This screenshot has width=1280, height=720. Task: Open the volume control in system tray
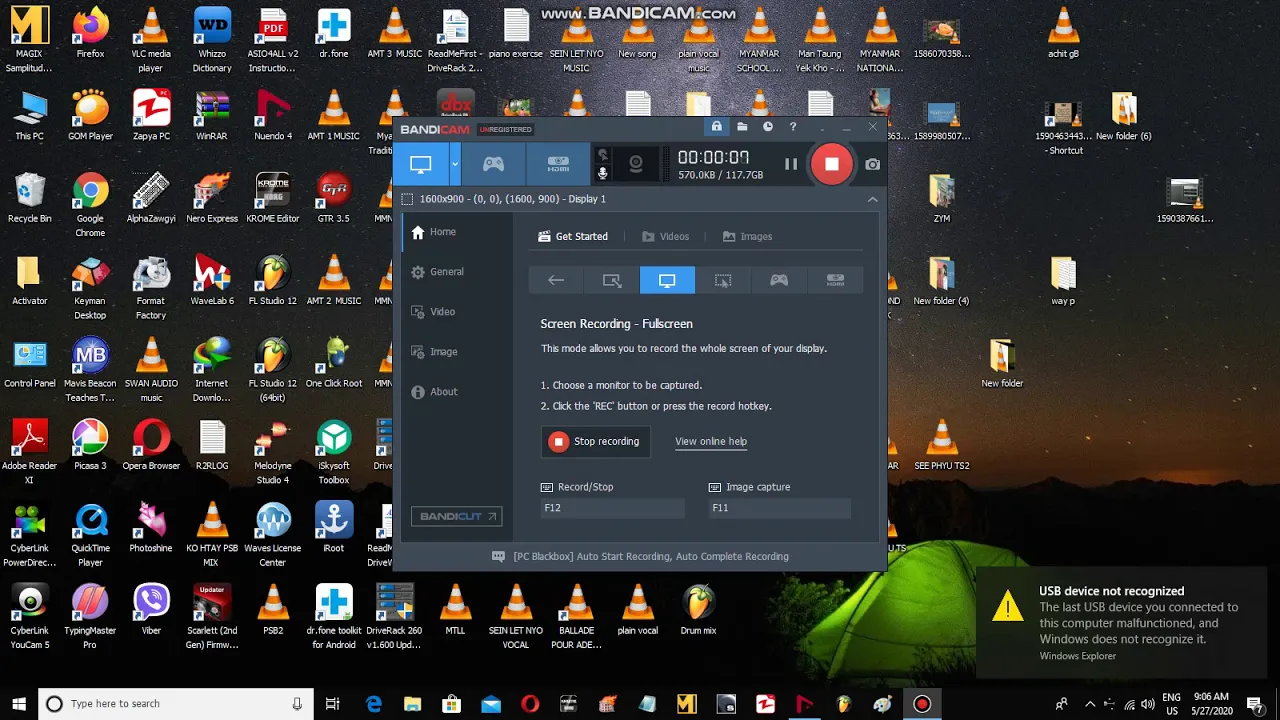tap(1146, 704)
